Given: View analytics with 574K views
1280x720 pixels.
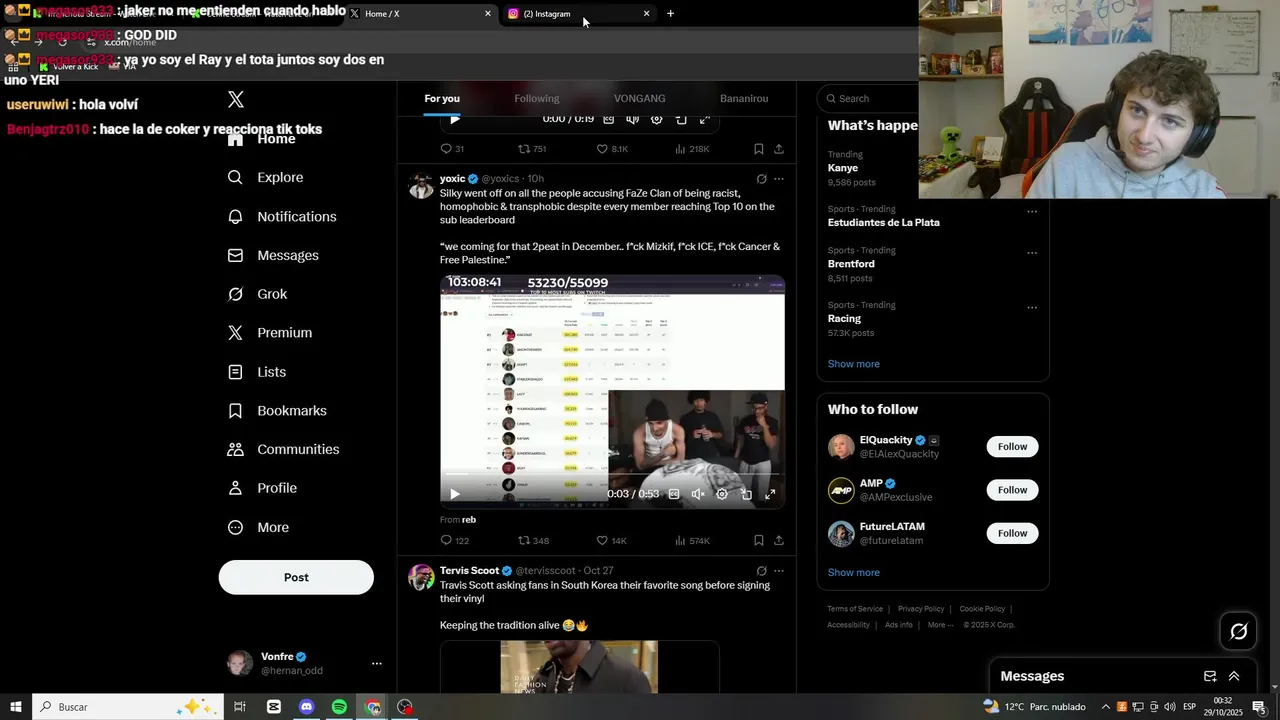Looking at the screenshot, I should click(x=692, y=541).
